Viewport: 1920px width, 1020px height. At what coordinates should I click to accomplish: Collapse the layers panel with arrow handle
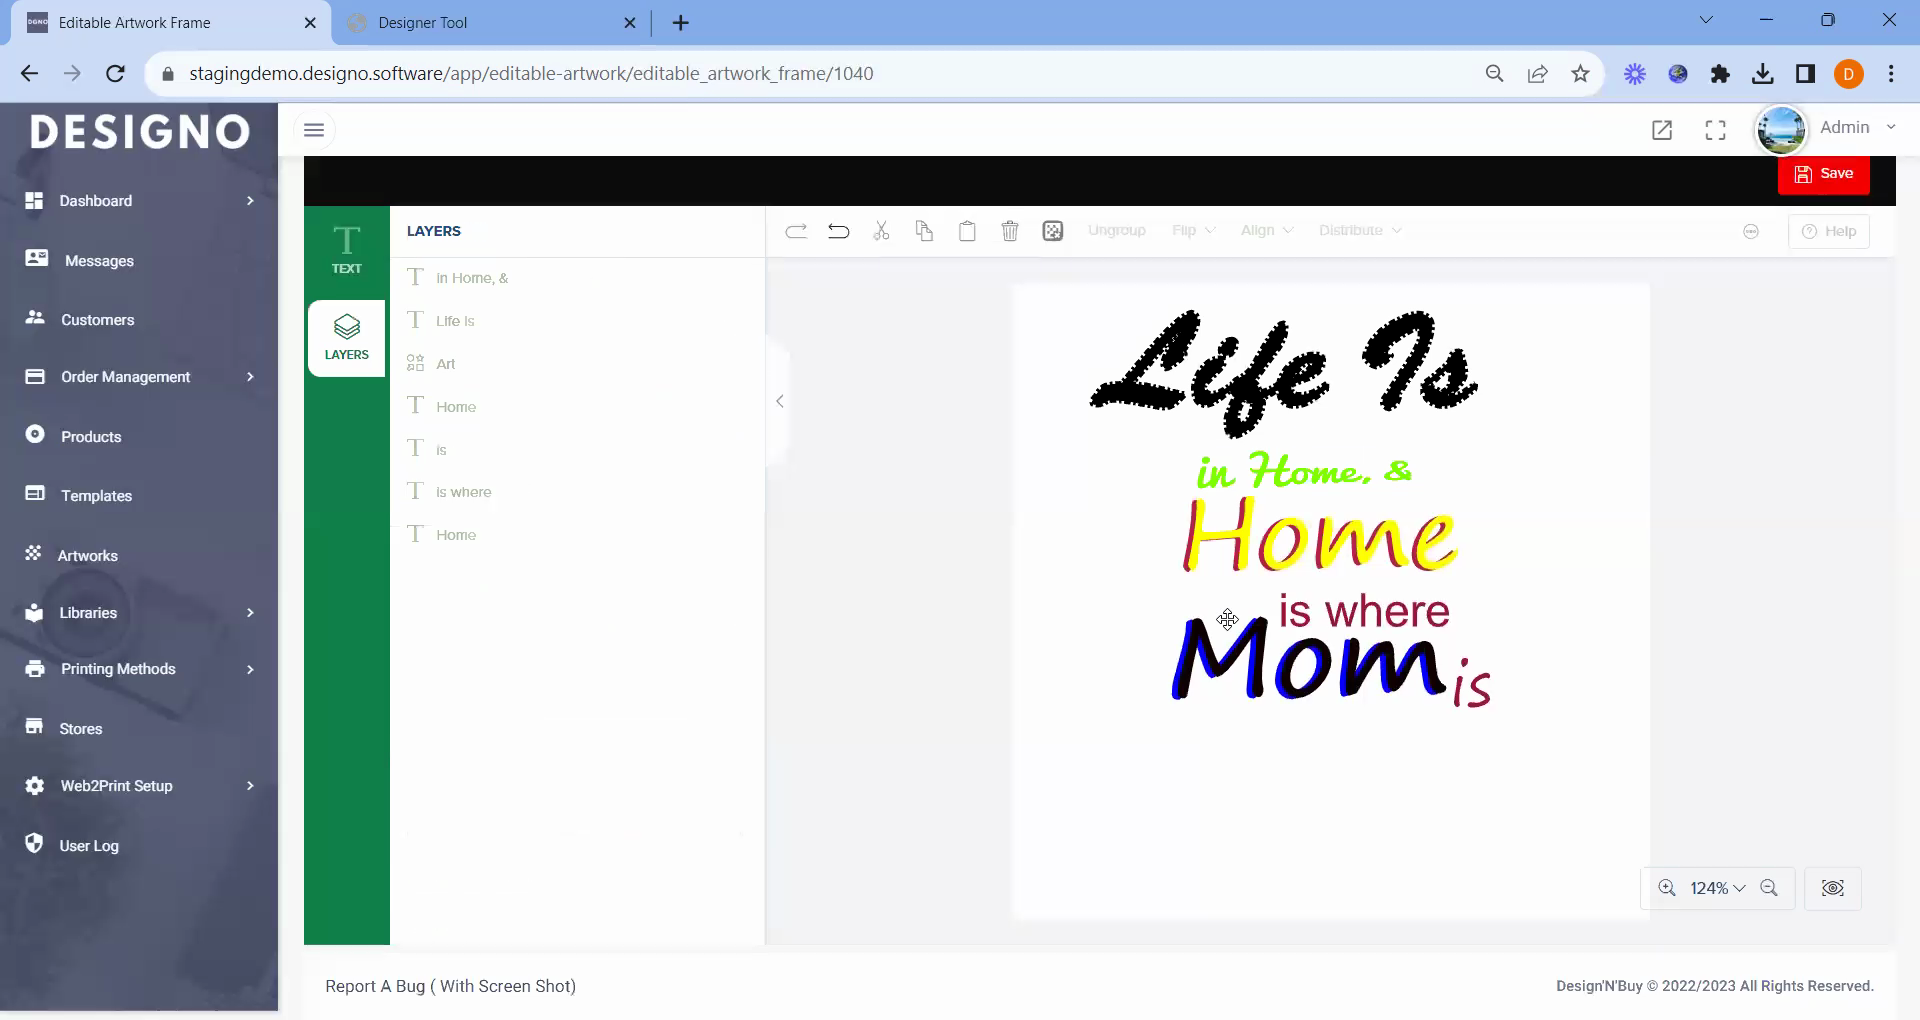(x=780, y=401)
